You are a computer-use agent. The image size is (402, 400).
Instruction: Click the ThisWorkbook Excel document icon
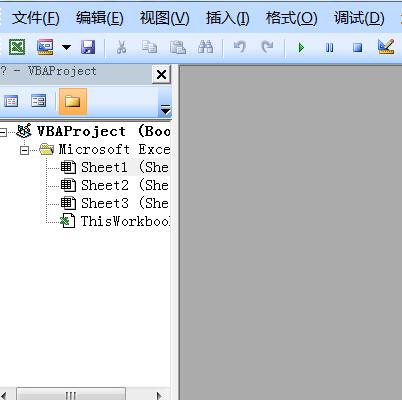tap(68, 221)
